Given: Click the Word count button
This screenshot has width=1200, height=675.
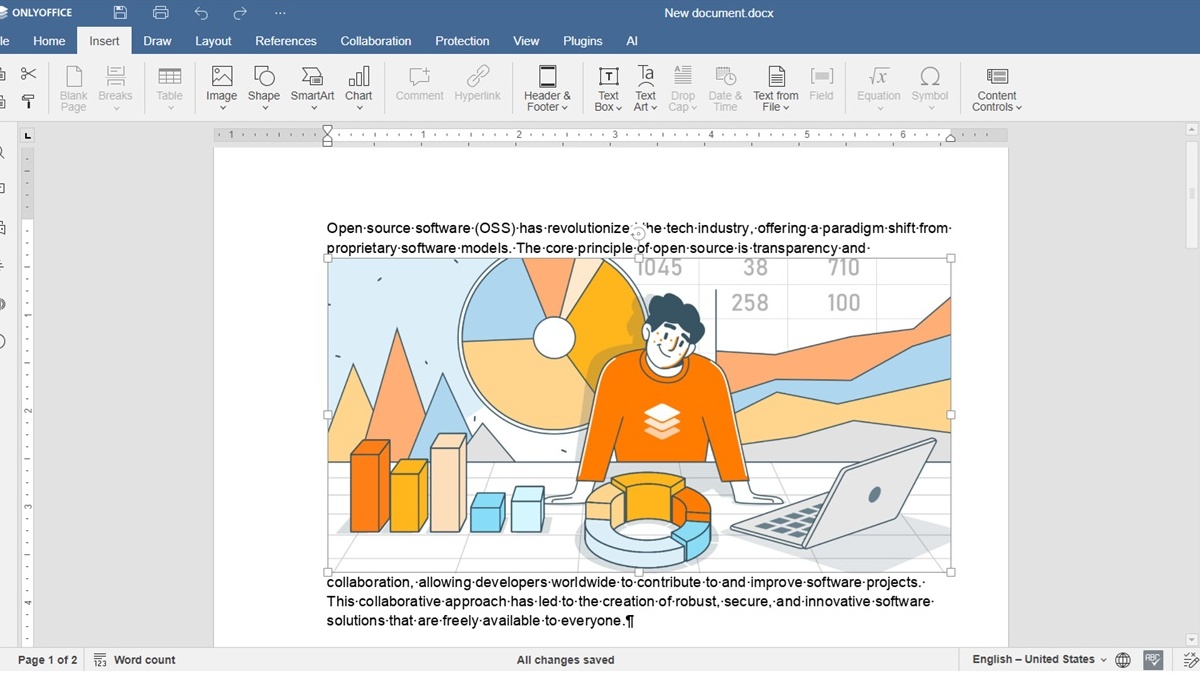Looking at the screenshot, I should 135,660.
